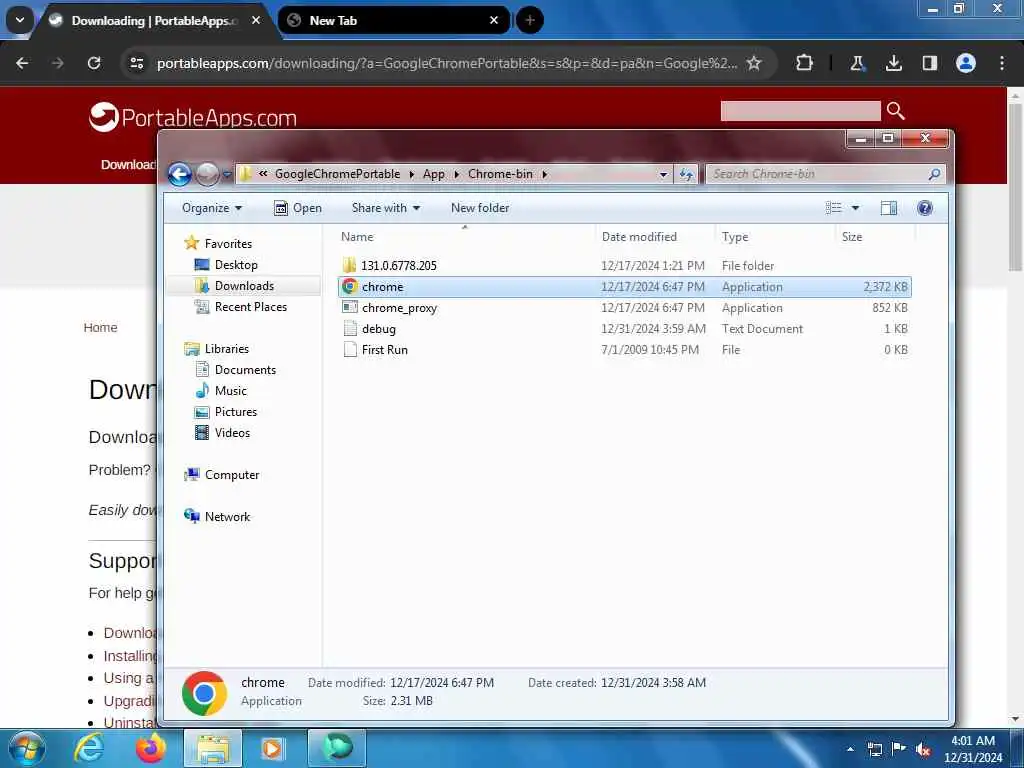Open the Videos library in sidebar
The image size is (1024, 768).
(x=232, y=433)
